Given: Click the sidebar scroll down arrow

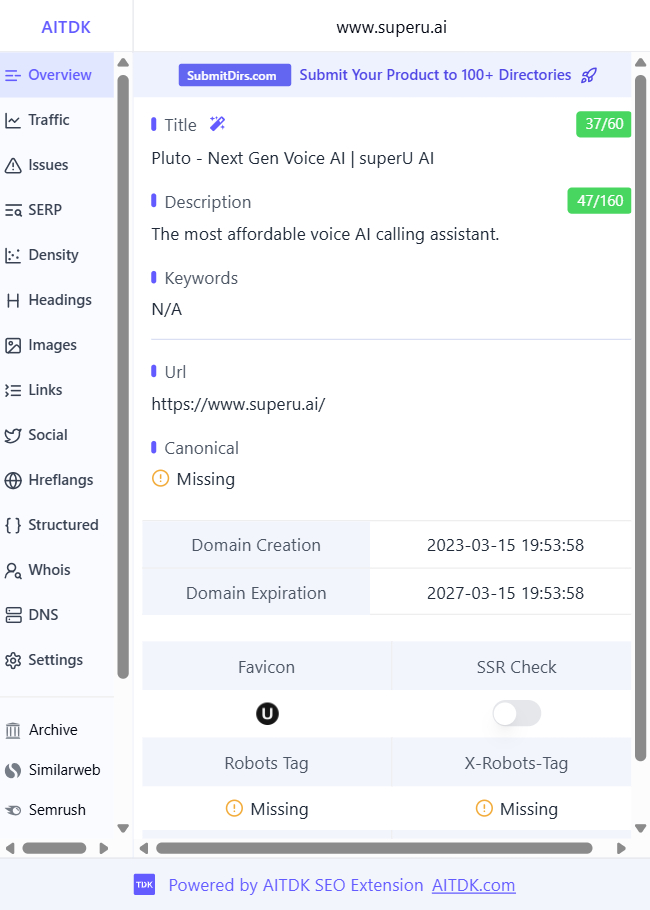Looking at the screenshot, I should 123,828.
